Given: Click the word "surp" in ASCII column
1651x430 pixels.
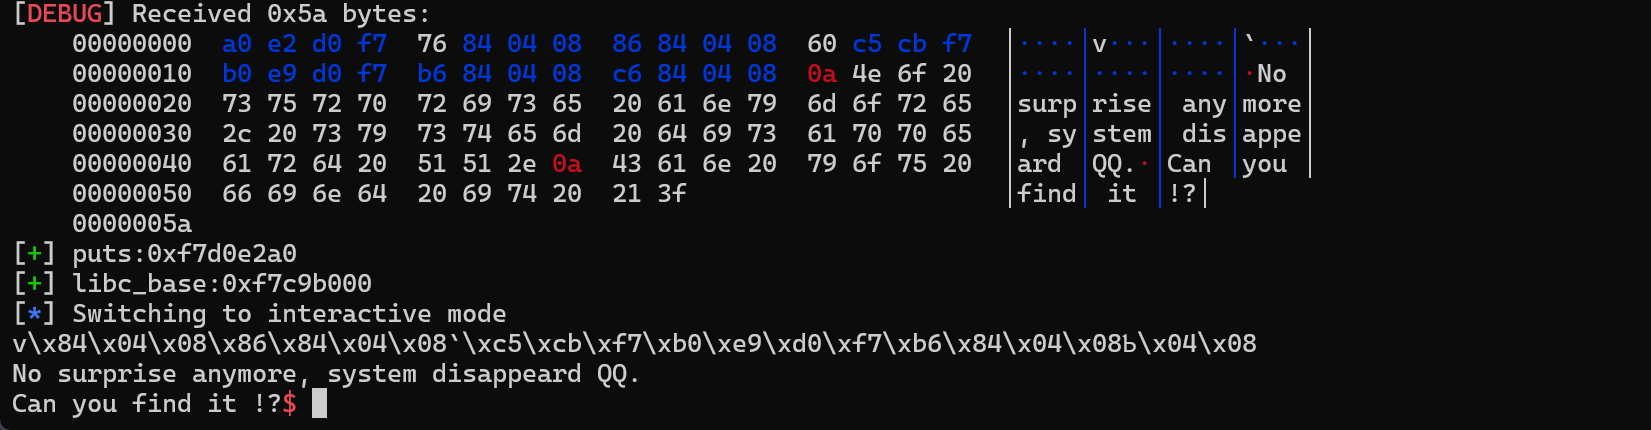Looking at the screenshot, I should pos(1047,104).
